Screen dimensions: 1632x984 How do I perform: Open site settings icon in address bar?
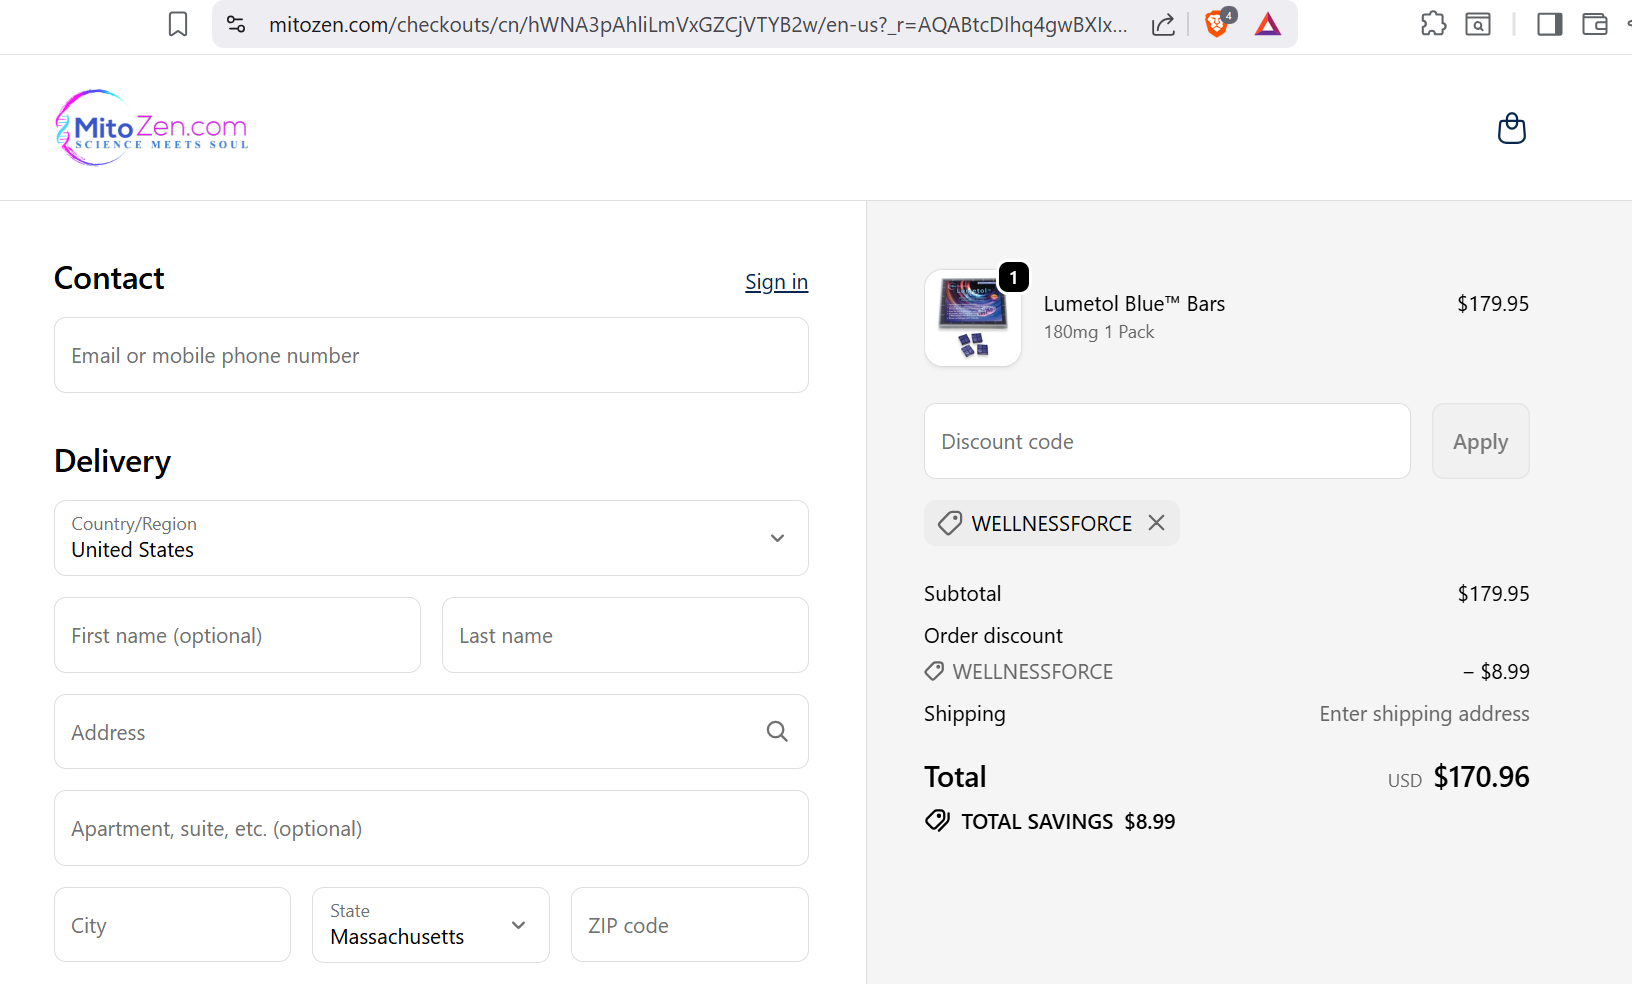[x=236, y=24]
